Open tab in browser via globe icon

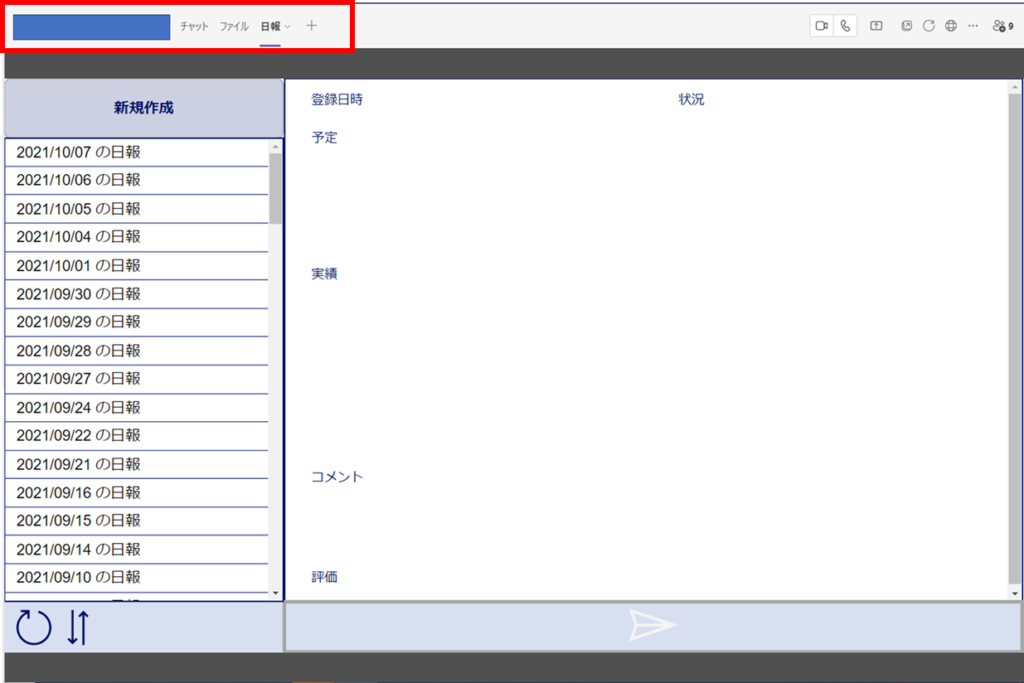951,26
